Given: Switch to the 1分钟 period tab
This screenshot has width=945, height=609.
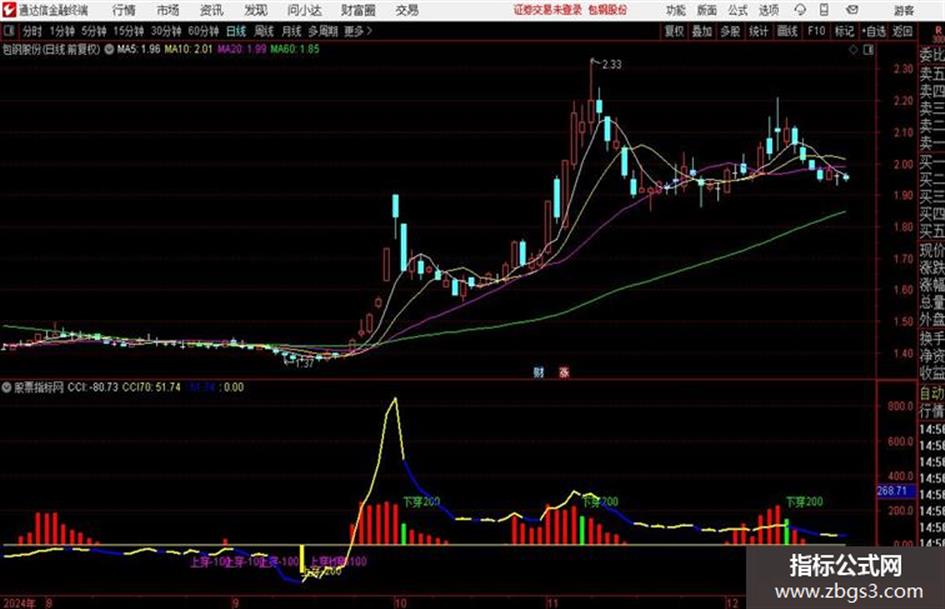Looking at the screenshot, I should point(61,31).
